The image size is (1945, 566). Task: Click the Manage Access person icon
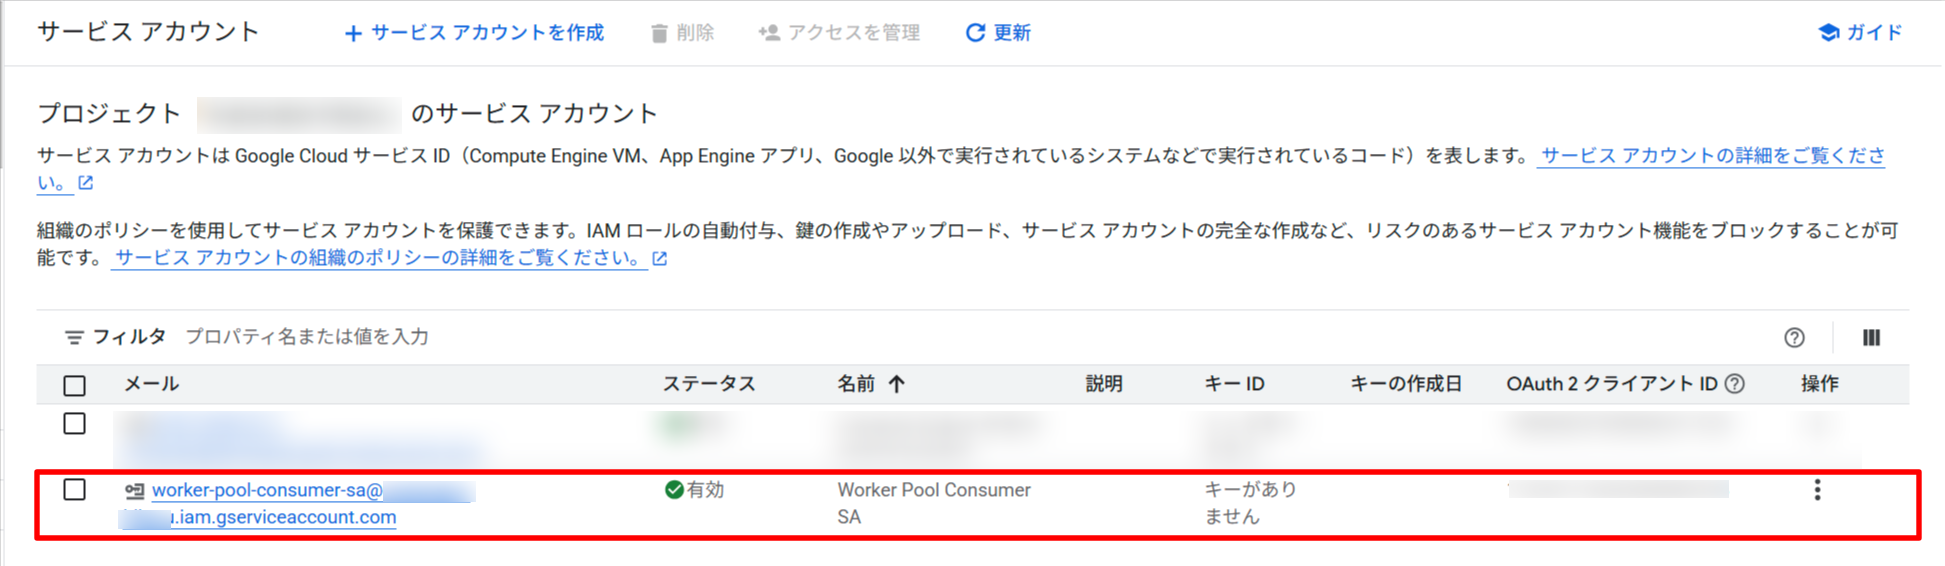[x=769, y=33]
